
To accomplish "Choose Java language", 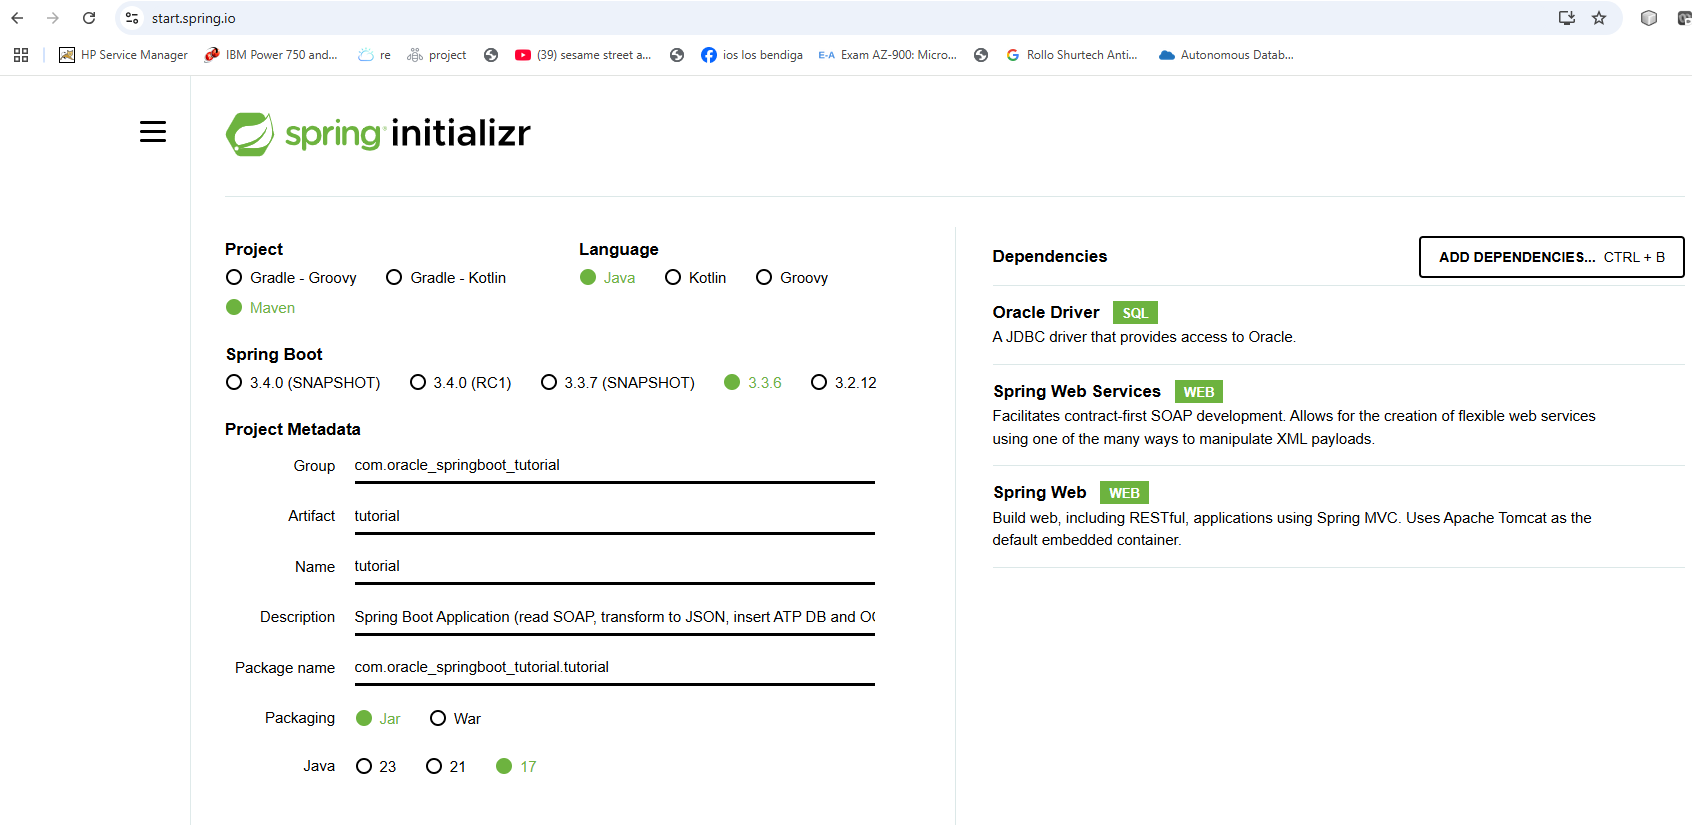I will [607, 278].
